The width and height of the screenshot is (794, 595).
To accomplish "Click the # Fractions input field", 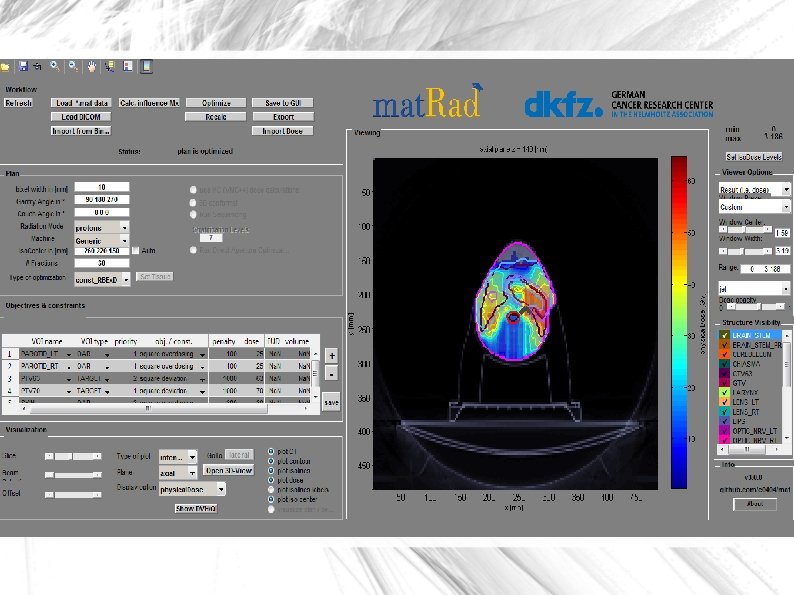I will 102,263.
